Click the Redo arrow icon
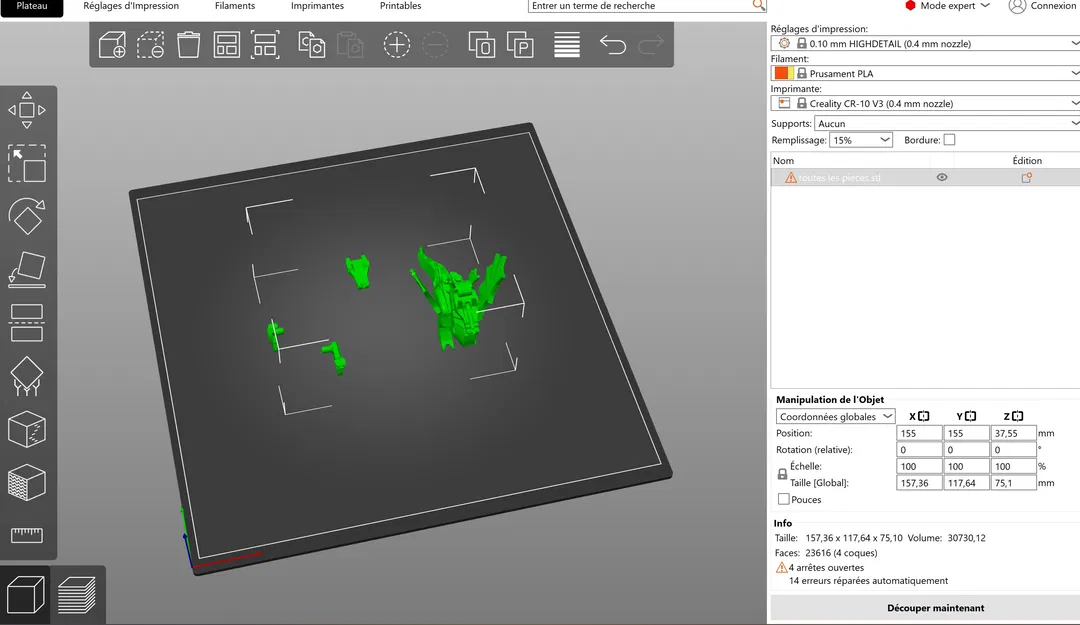The width and height of the screenshot is (1080, 625). (651, 45)
